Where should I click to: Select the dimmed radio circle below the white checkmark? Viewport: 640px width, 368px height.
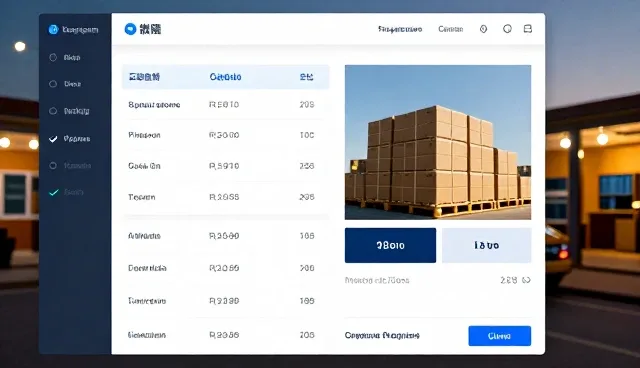coord(53,166)
